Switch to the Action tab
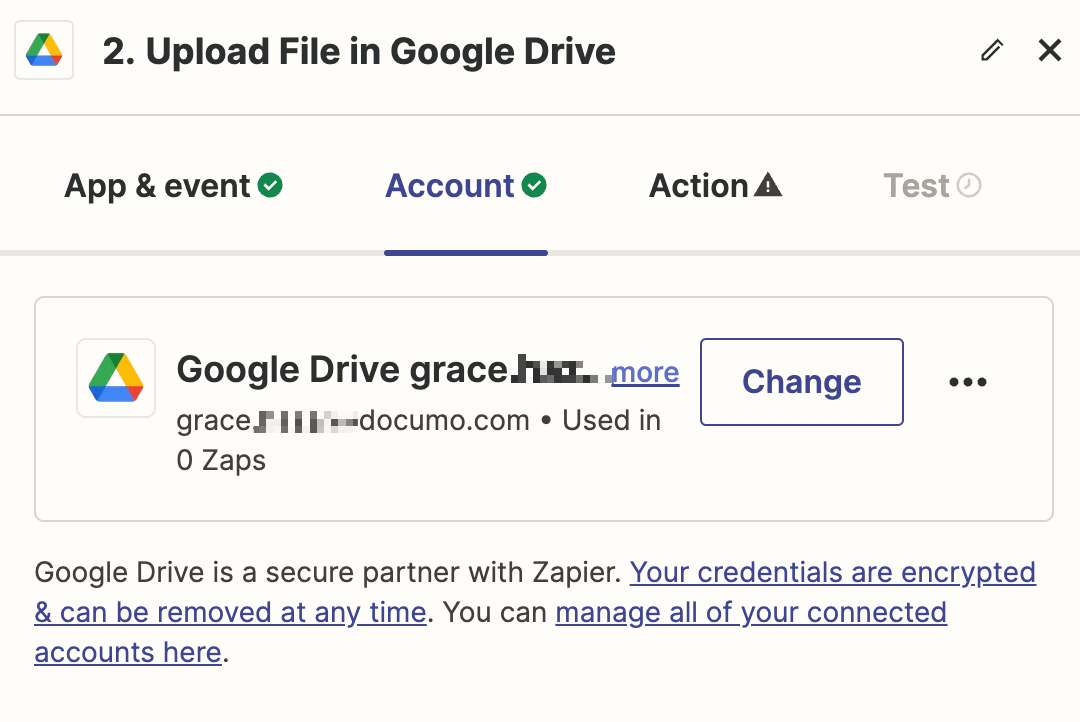1080x722 pixels. (715, 186)
